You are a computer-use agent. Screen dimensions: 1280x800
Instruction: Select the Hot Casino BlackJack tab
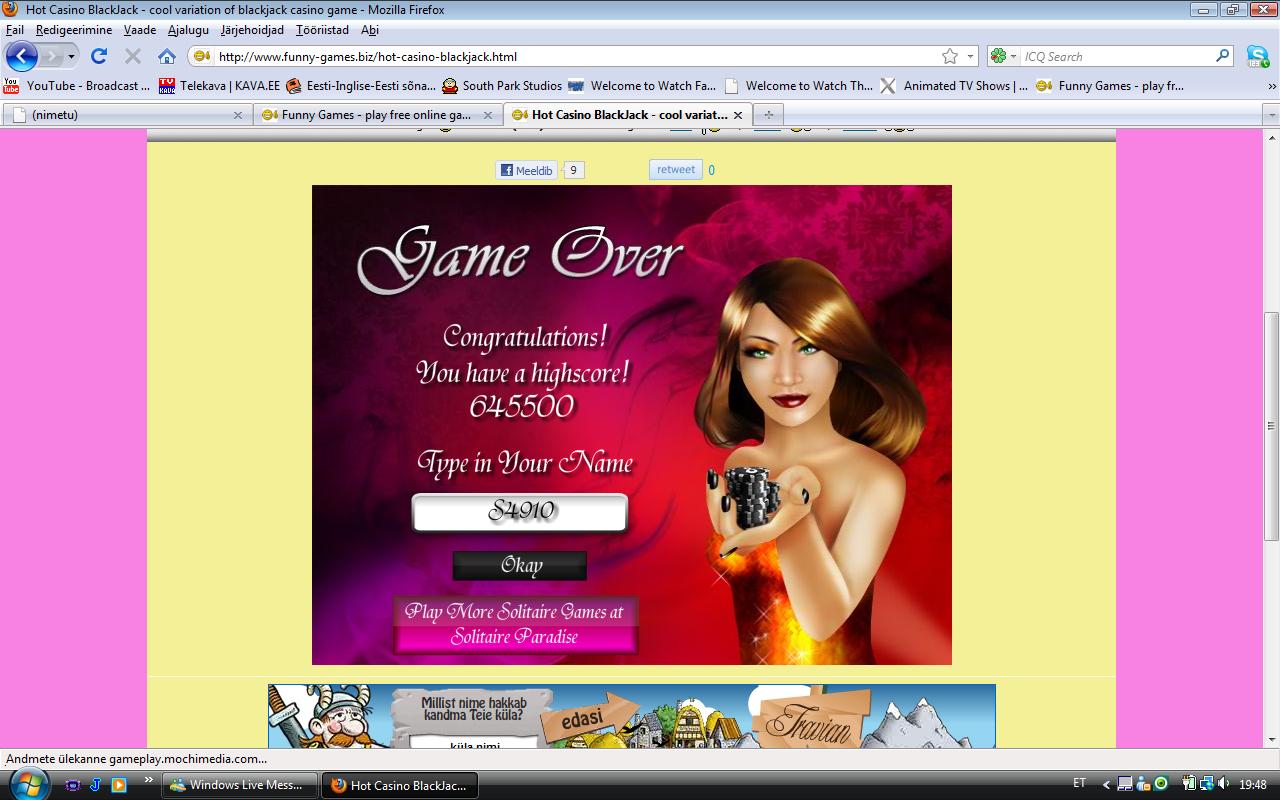(x=627, y=114)
